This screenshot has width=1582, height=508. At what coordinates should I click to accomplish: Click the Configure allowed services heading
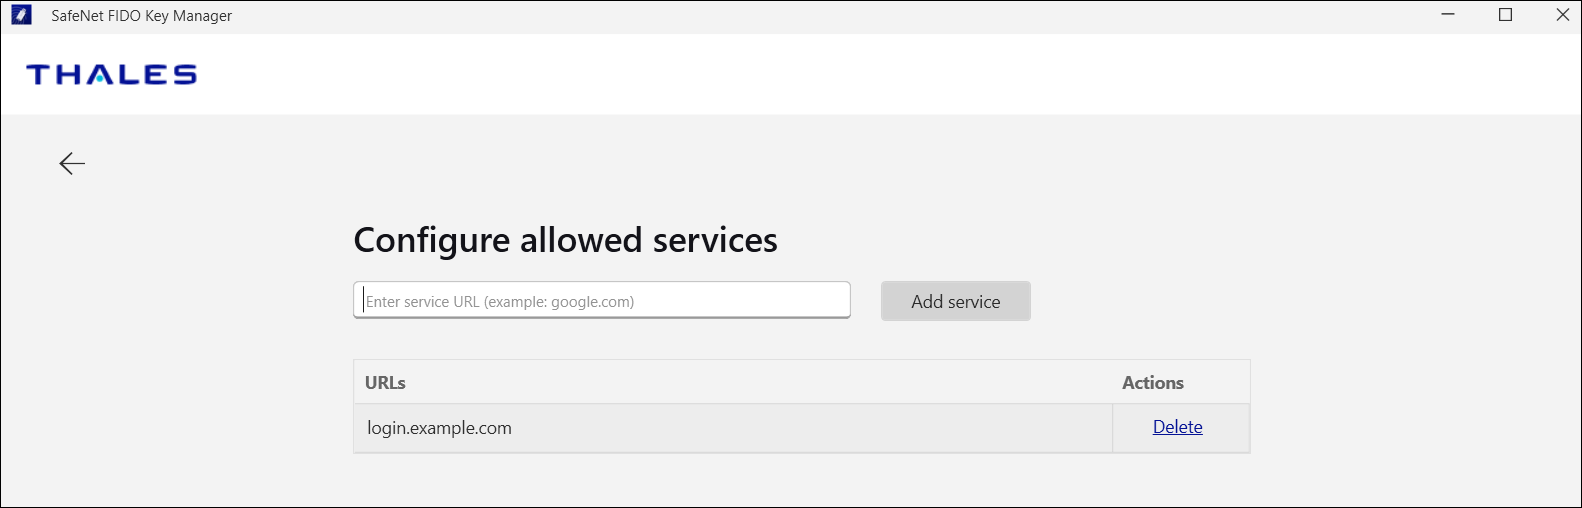(565, 240)
